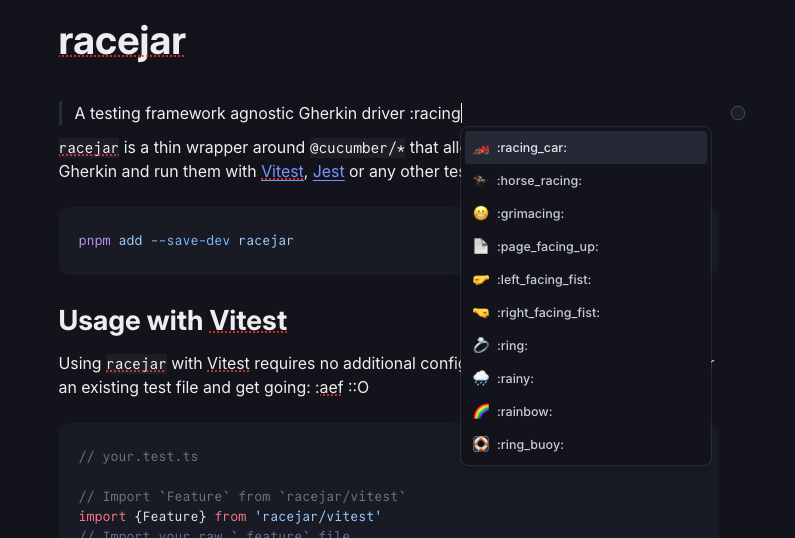Click the import {Feature} code line
The width and height of the screenshot is (795, 538).
pos(230,516)
